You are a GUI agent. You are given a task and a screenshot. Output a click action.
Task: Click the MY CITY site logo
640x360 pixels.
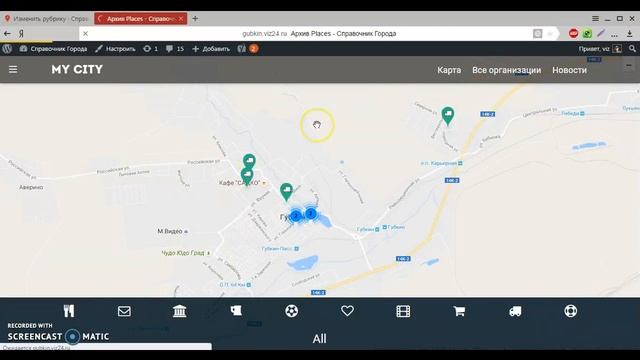tap(77, 69)
